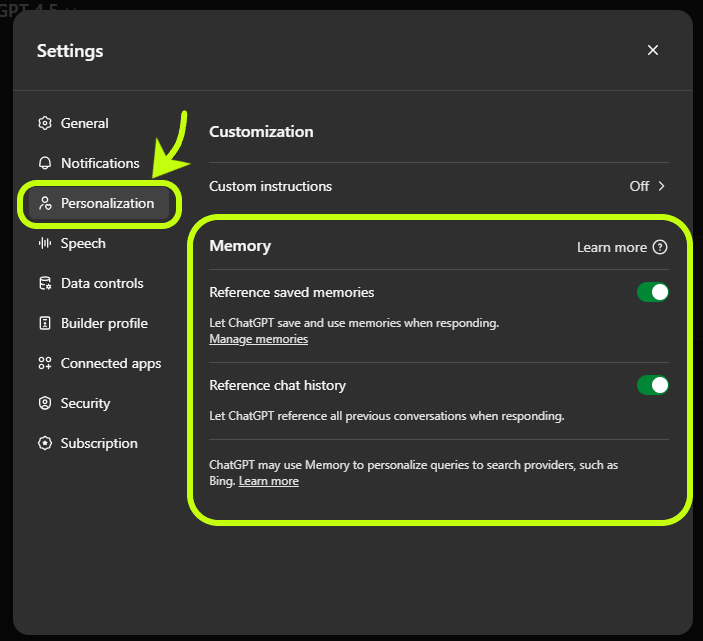Open the Notifications settings tab
Image resolution: width=703 pixels, height=641 pixels.
point(100,163)
